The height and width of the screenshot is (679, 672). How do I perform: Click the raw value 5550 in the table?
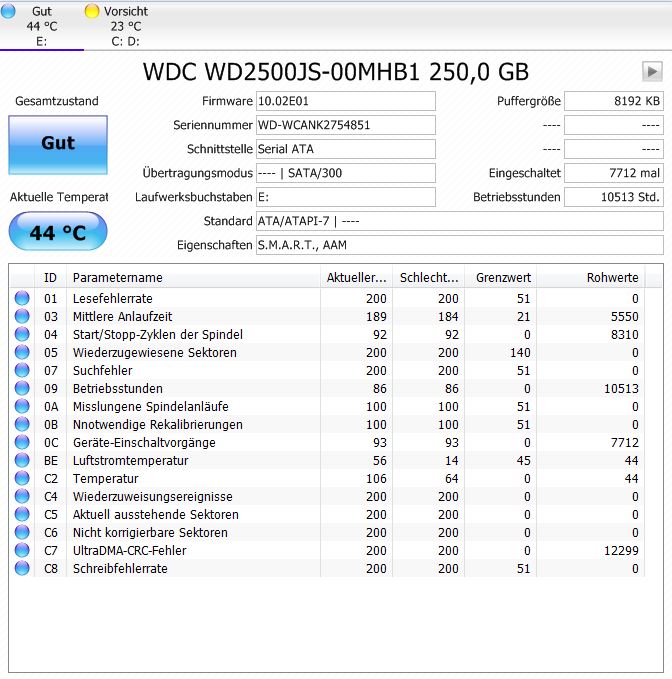coord(624,317)
